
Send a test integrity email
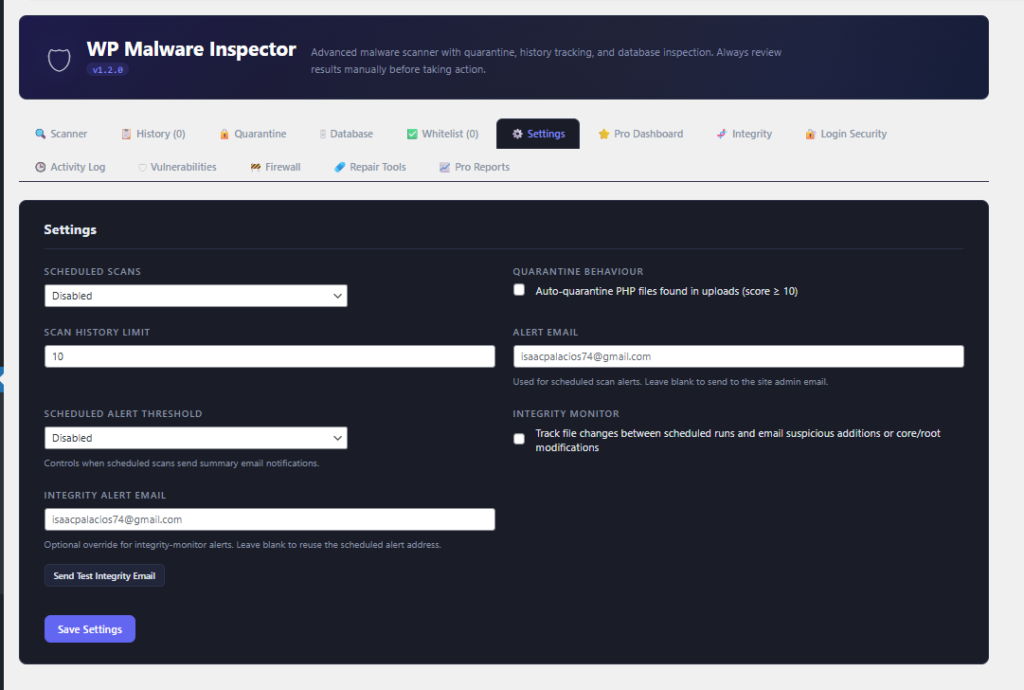(103, 575)
